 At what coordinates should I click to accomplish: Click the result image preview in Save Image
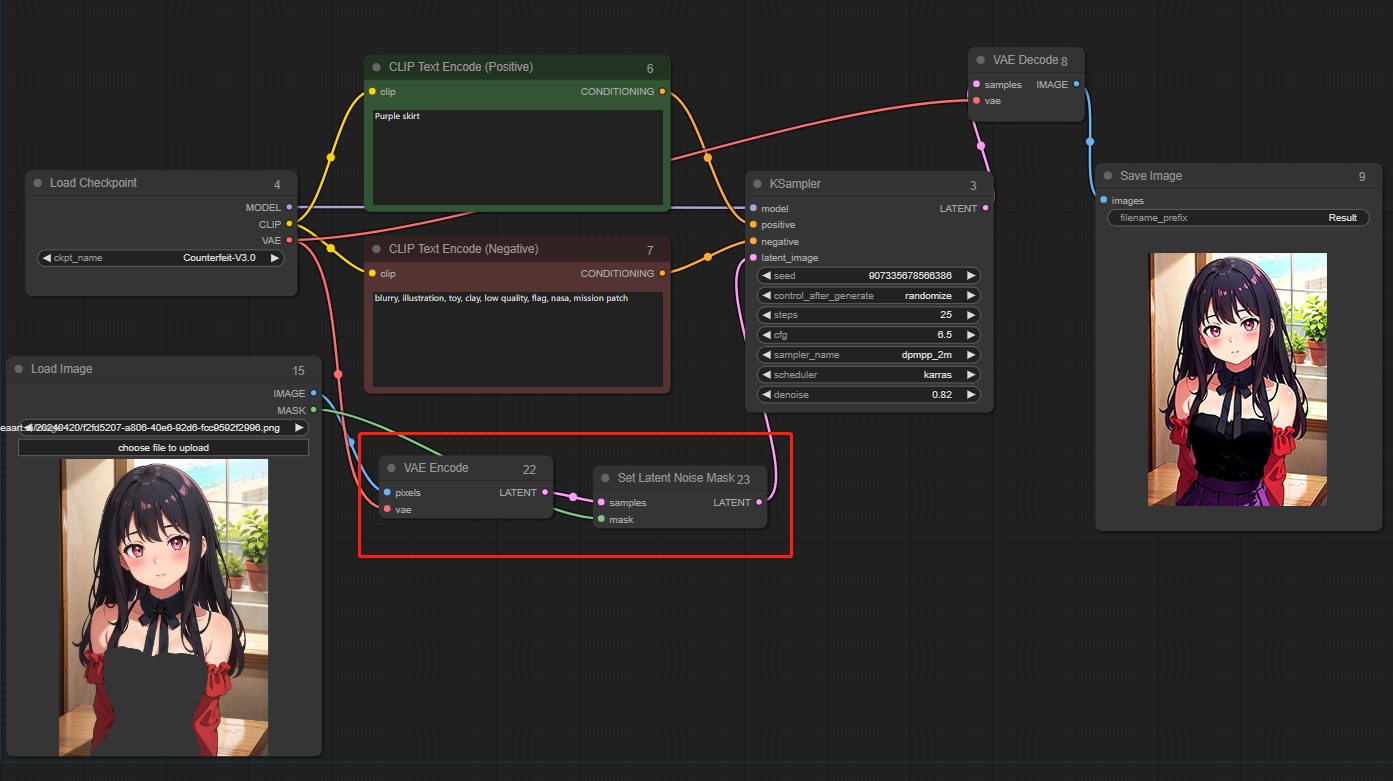coord(1237,379)
